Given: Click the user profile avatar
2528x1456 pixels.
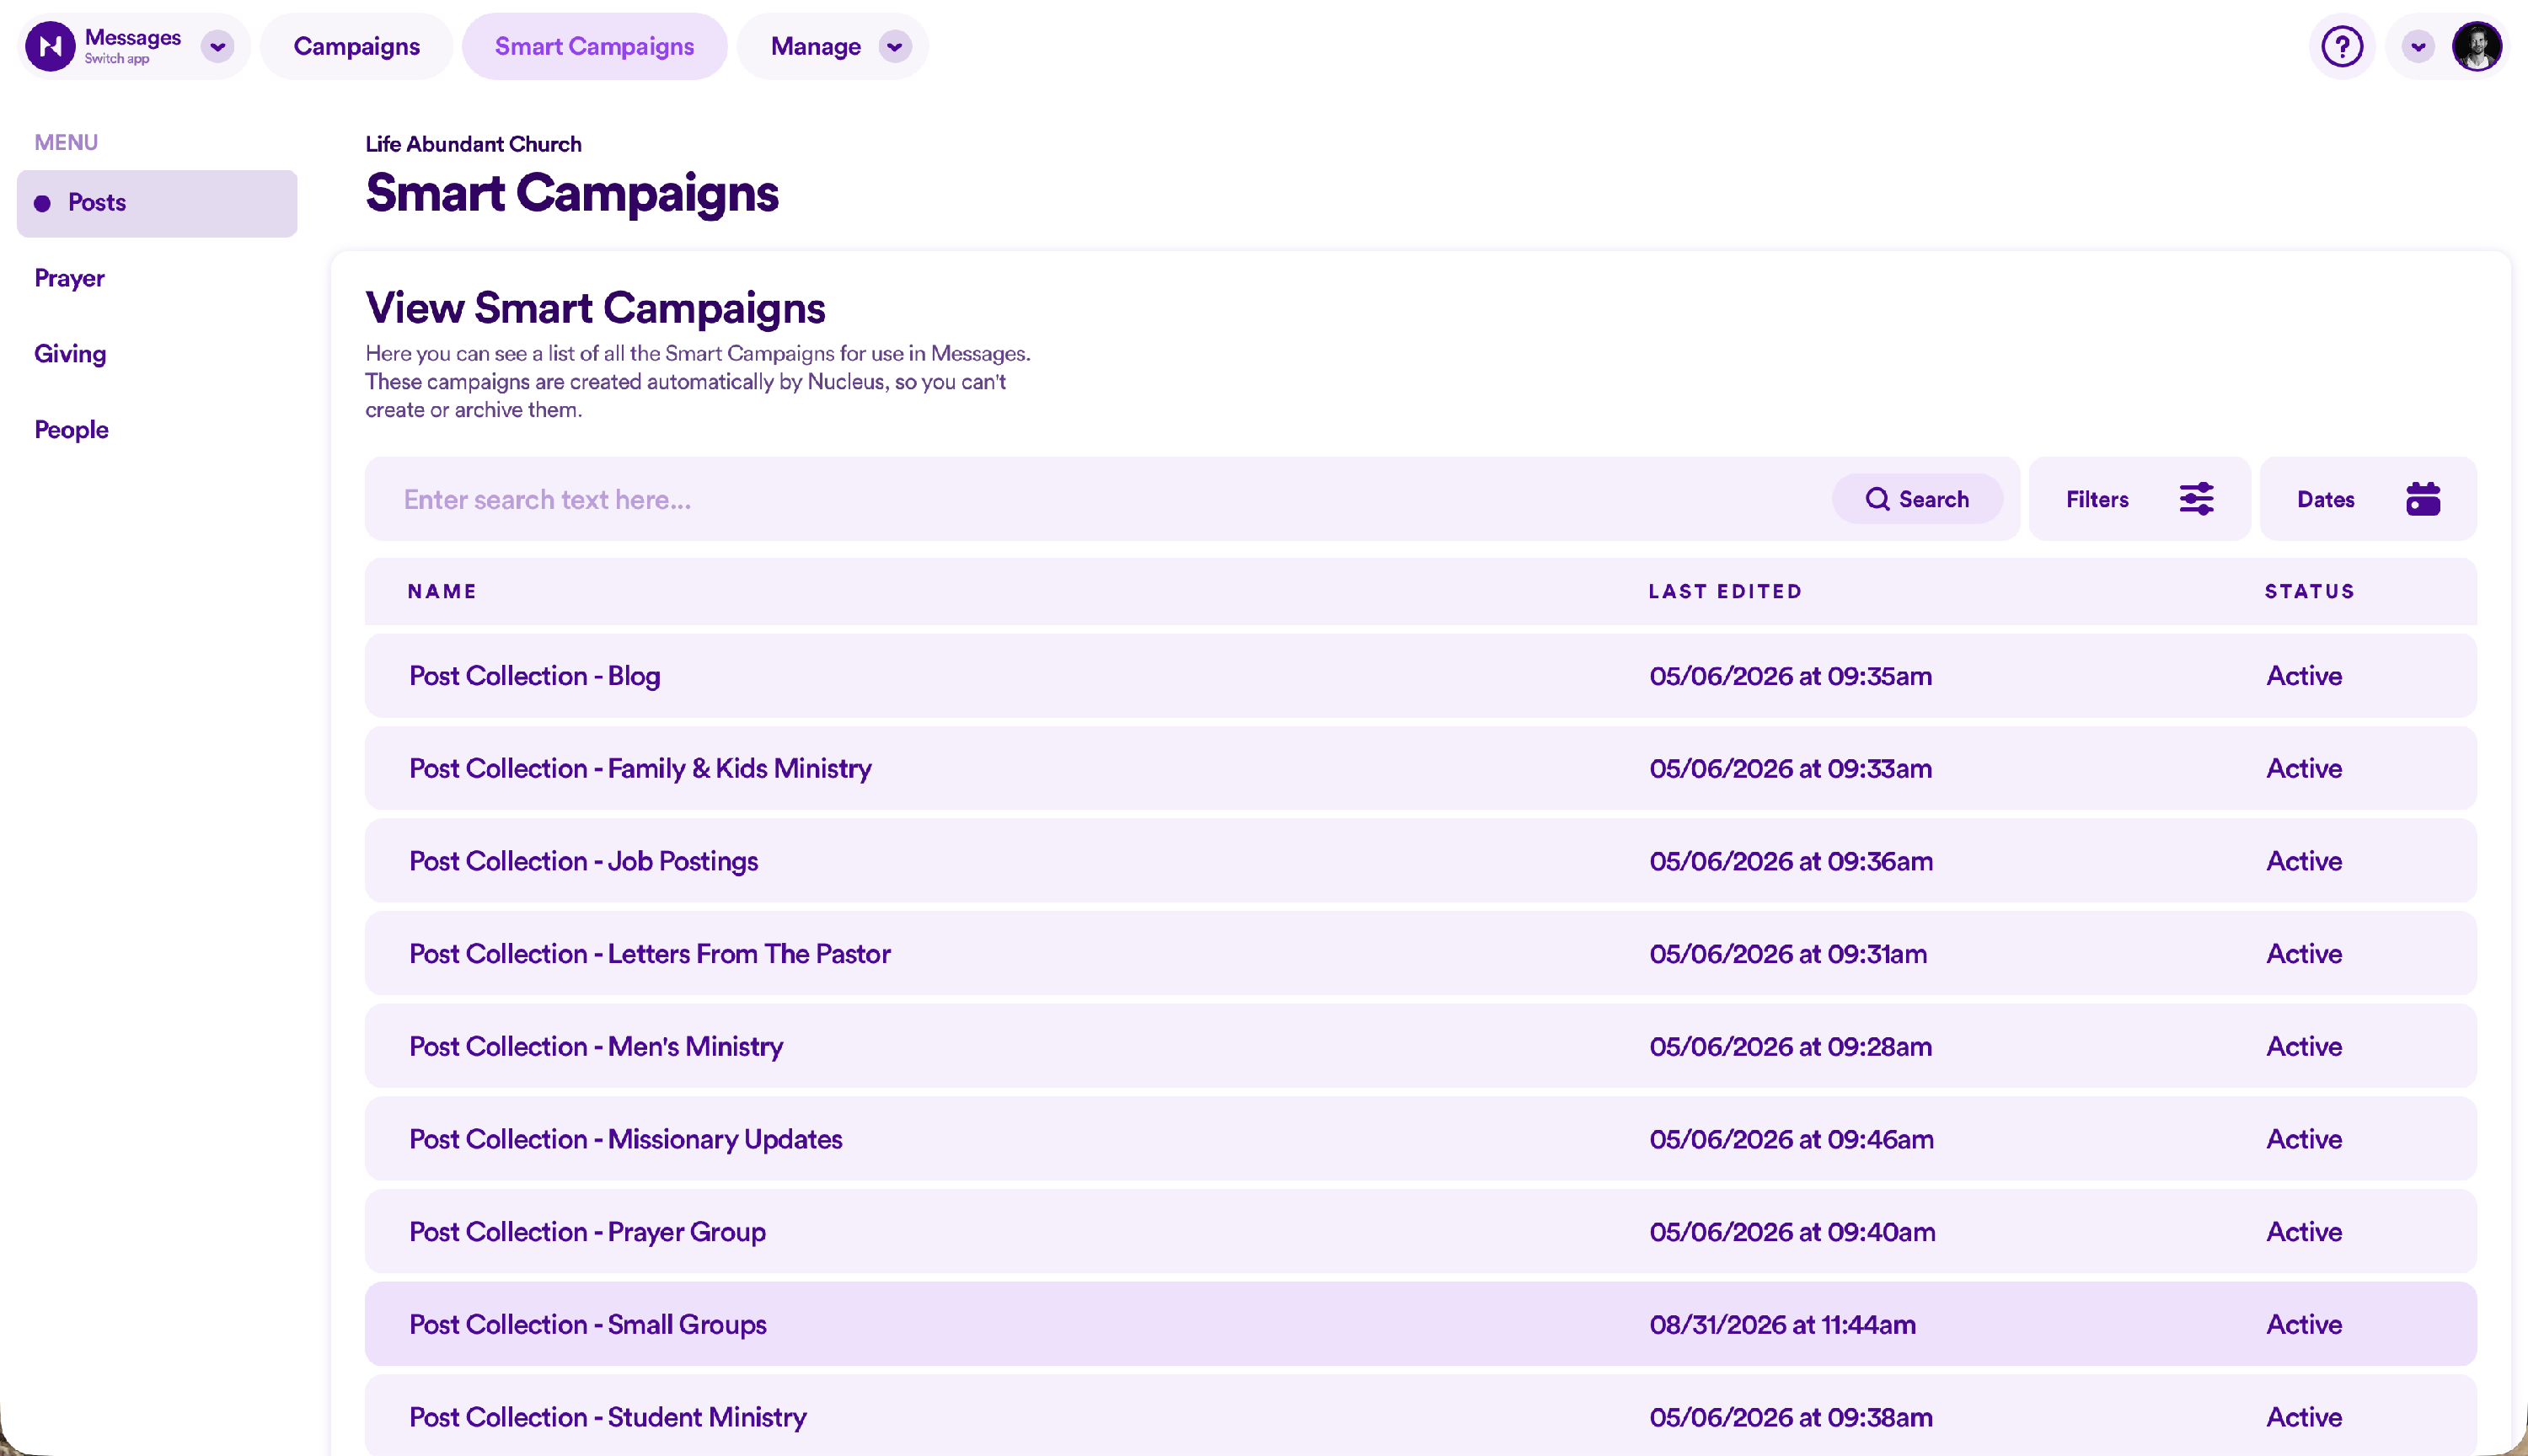Looking at the screenshot, I should pyautogui.click(x=2476, y=46).
